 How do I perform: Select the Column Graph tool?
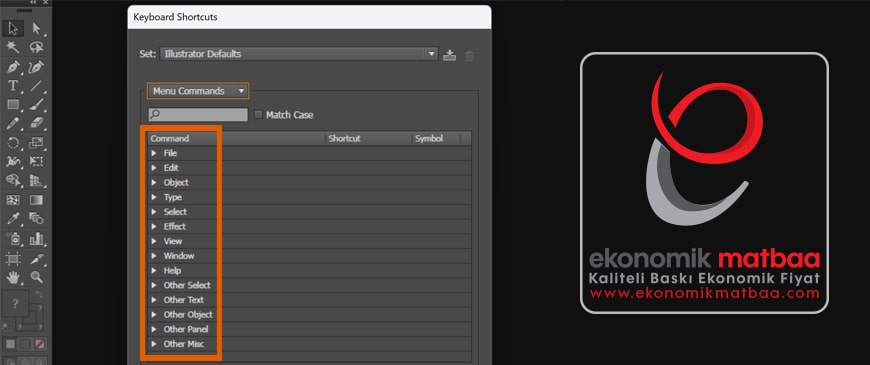tap(37, 239)
